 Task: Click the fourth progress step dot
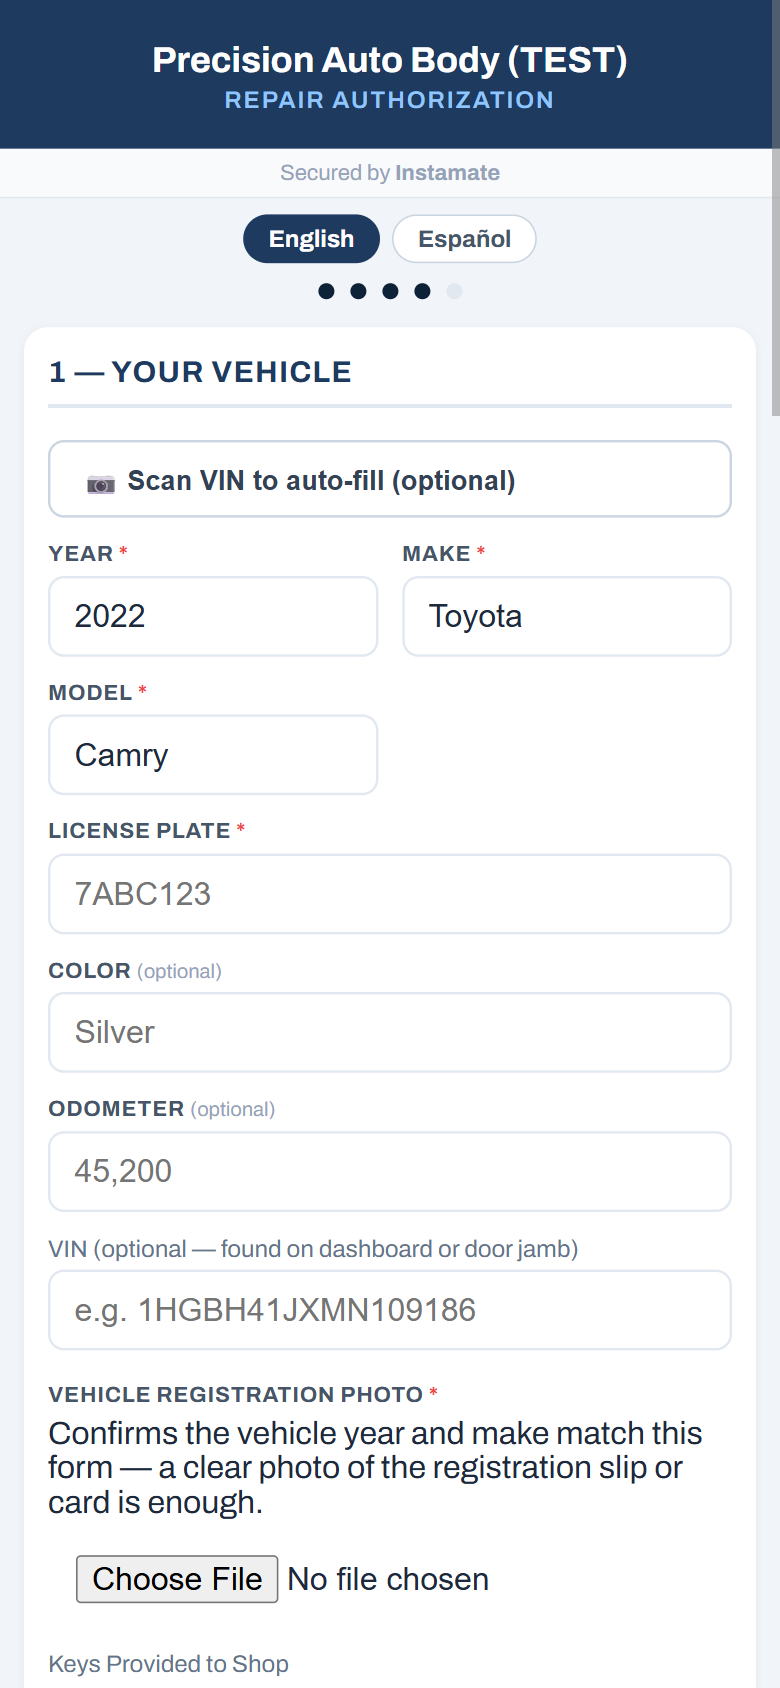click(422, 291)
